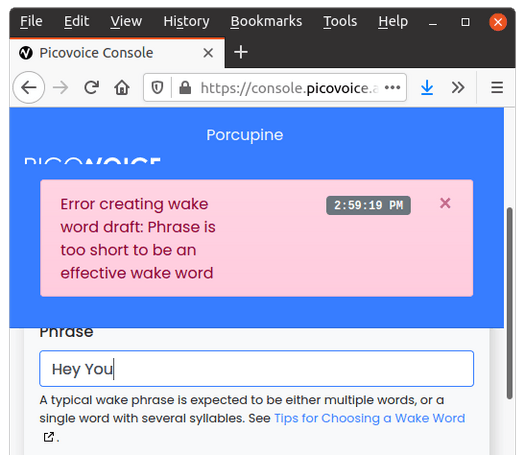Open the downloads arrow panel
The height and width of the screenshot is (455, 525).
(427, 88)
